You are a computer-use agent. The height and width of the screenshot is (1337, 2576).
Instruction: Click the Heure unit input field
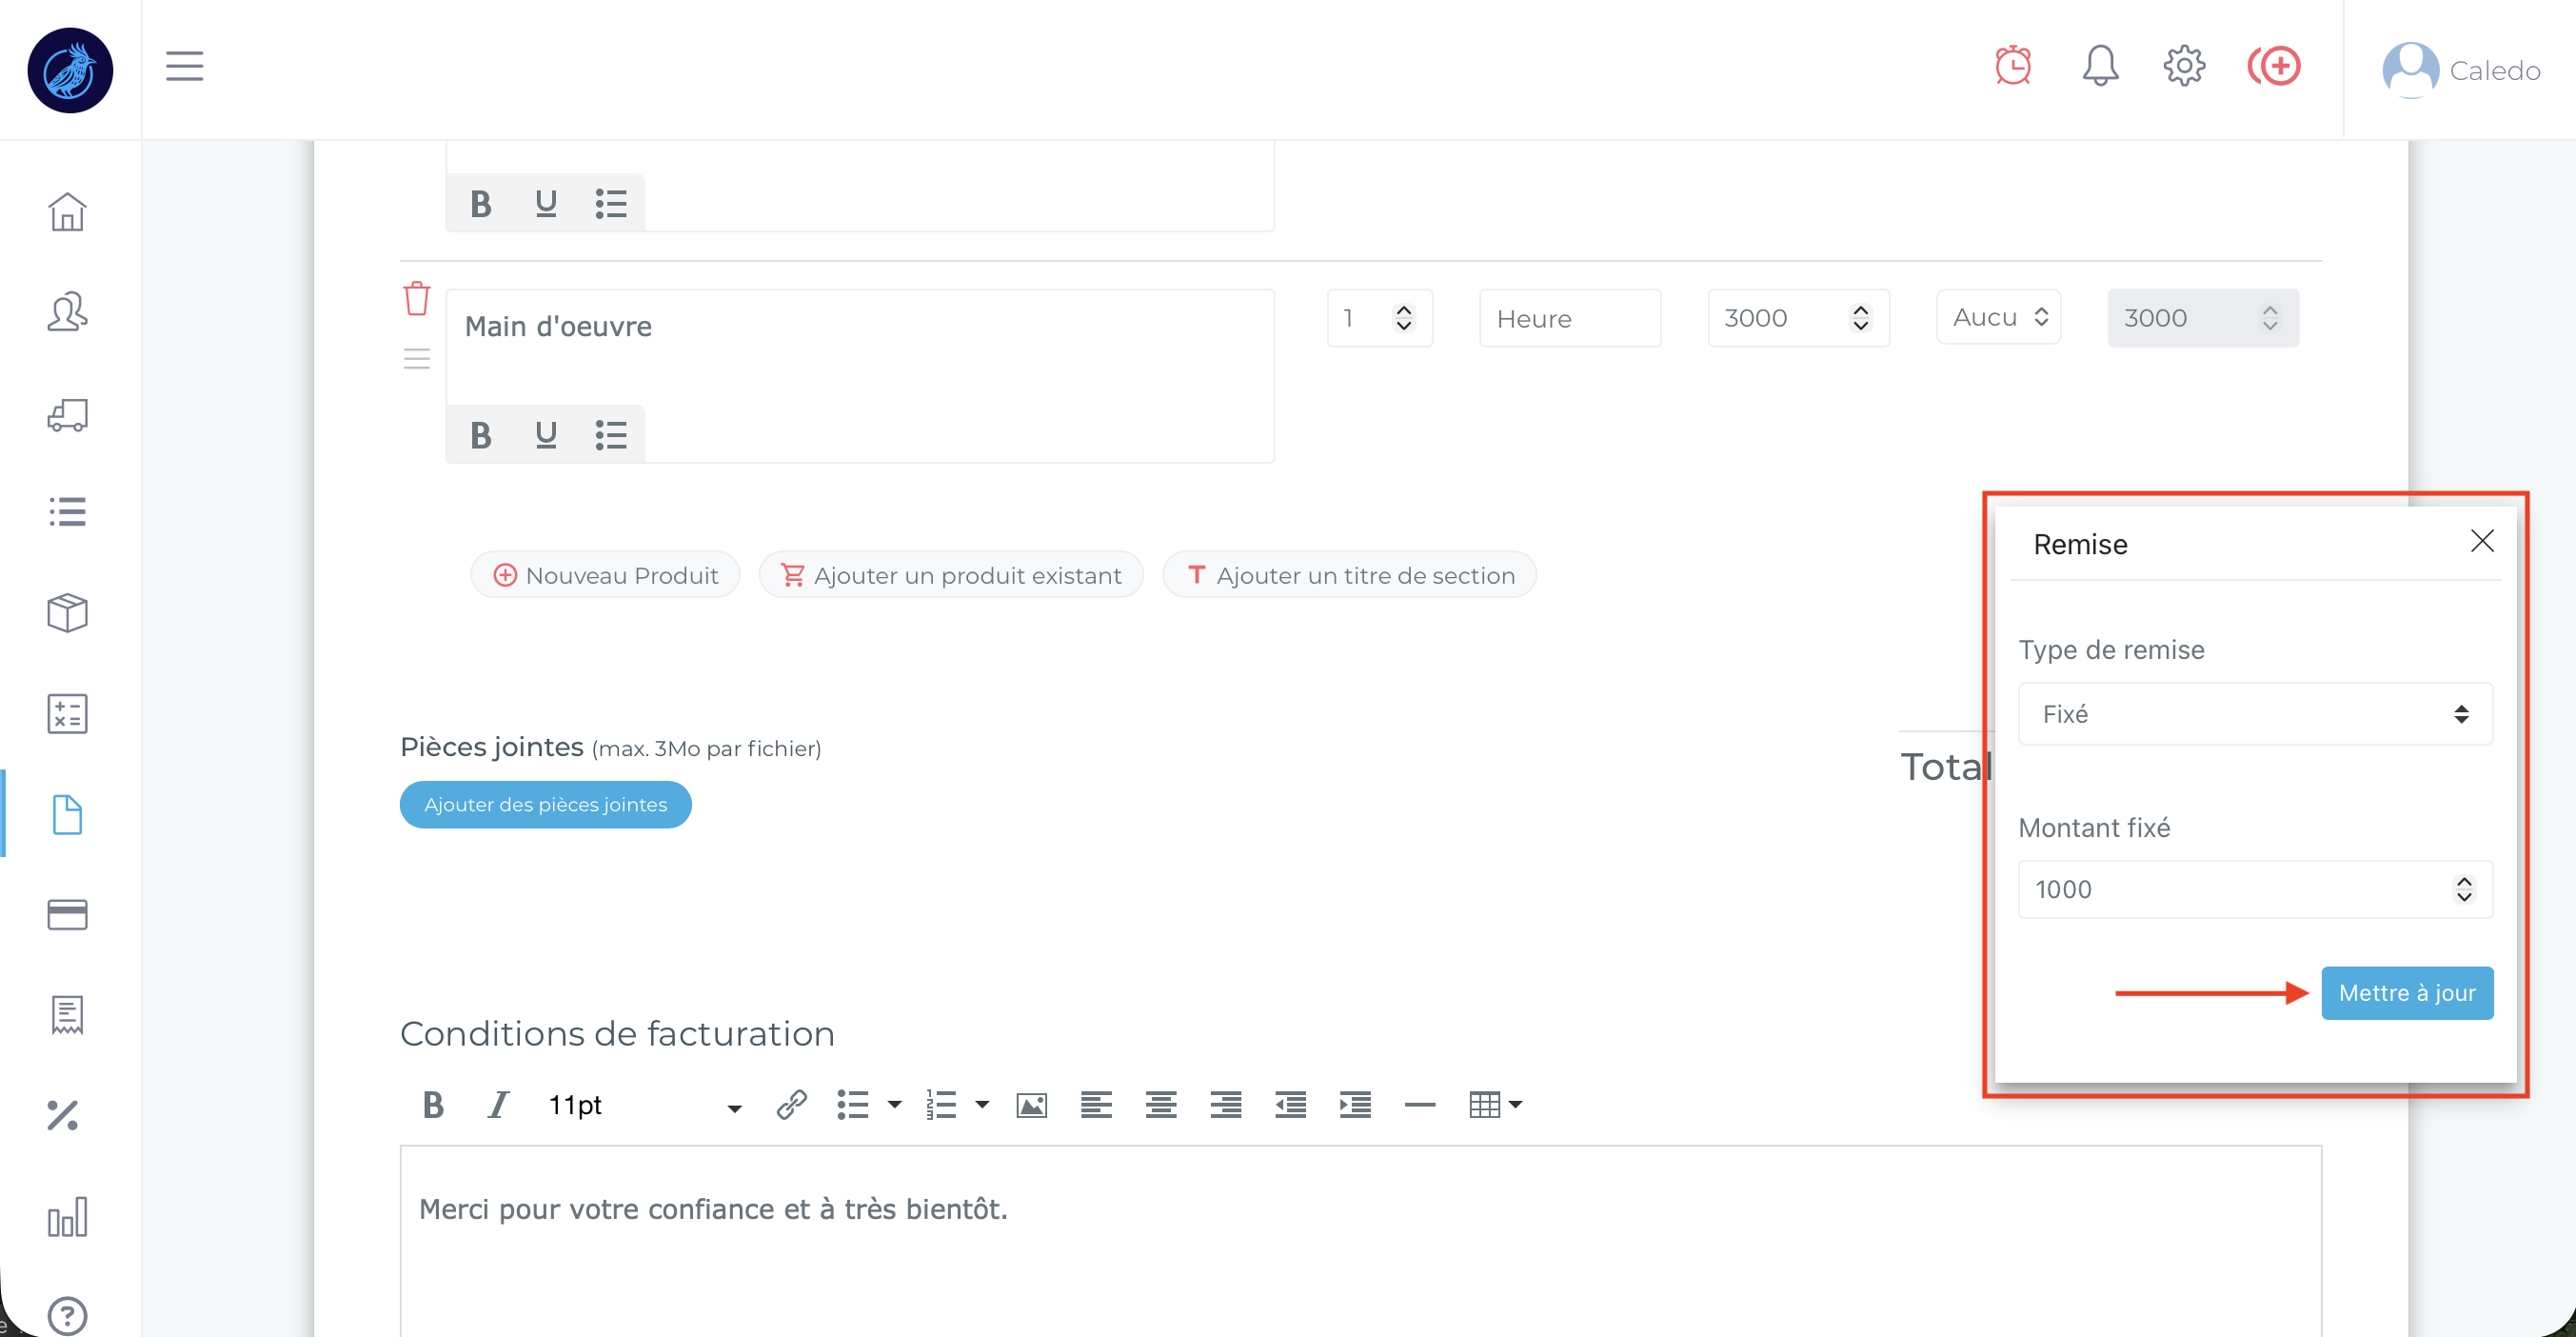[1569, 319]
